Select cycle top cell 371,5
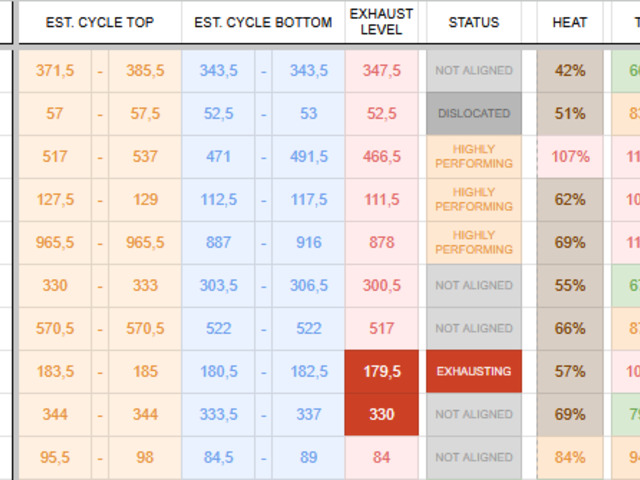640x480 pixels. (x=55, y=71)
